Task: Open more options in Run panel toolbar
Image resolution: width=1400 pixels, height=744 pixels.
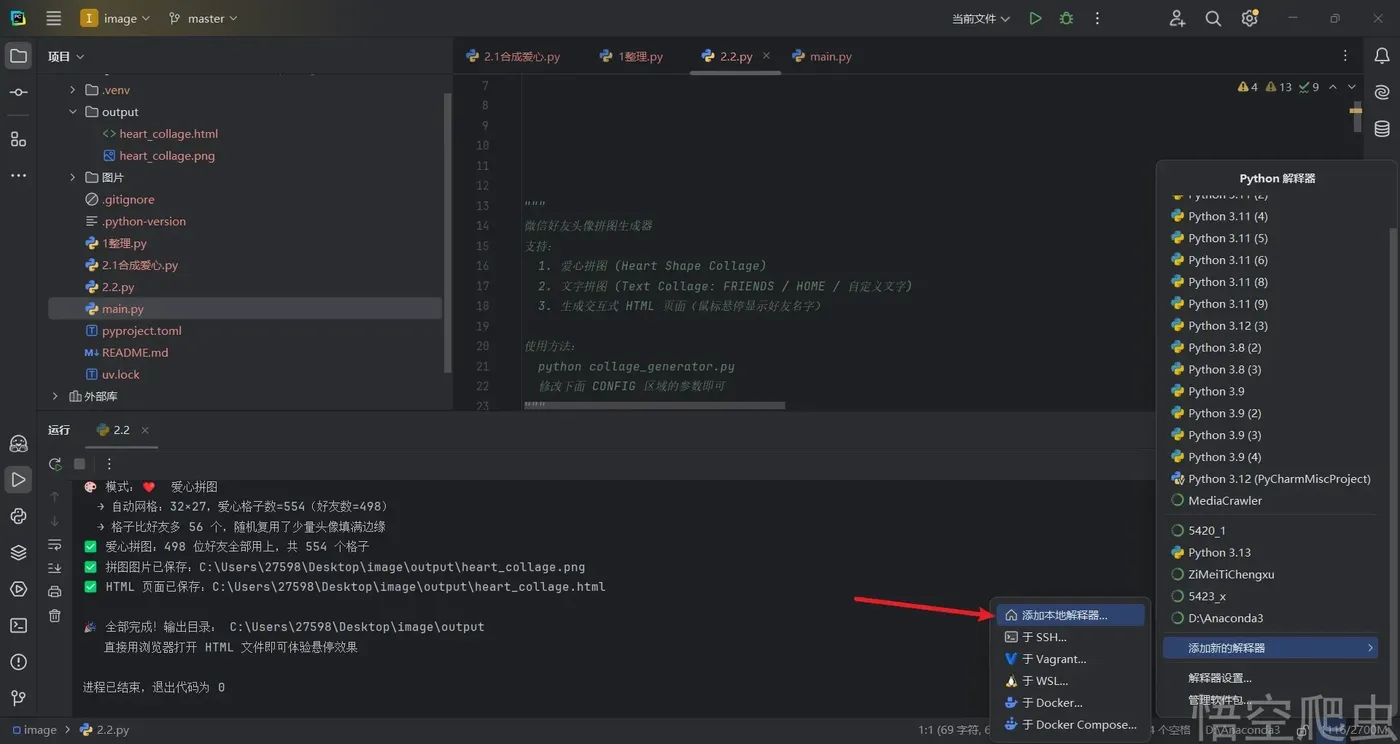Action: (x=109, y=464)
